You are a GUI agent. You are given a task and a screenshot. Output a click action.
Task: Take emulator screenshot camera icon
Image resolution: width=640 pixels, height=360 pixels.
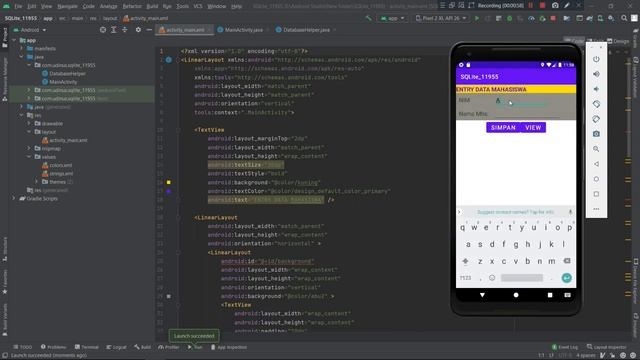596,134
